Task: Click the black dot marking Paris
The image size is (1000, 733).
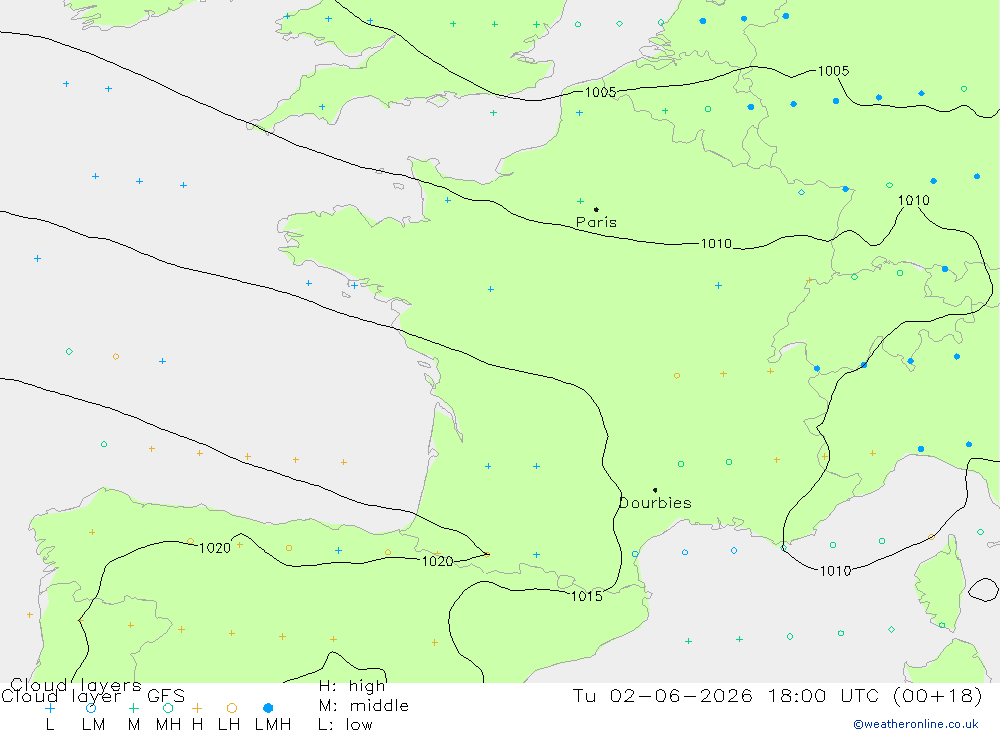Action: [596, 209]
